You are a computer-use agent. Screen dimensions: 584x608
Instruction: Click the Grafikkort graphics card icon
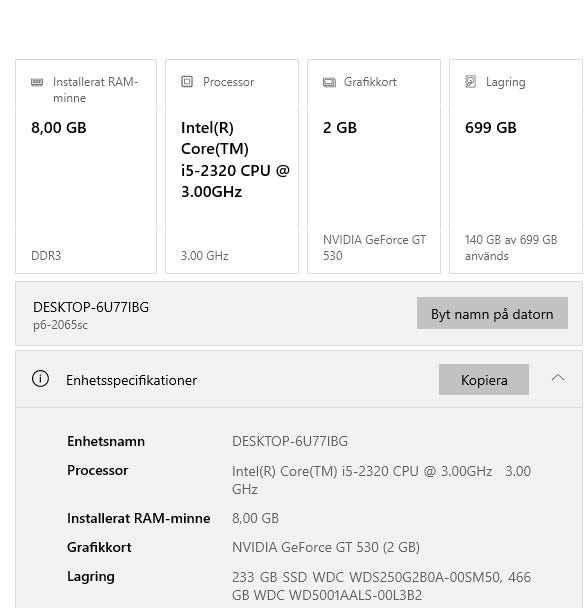[x=329, y=82]
